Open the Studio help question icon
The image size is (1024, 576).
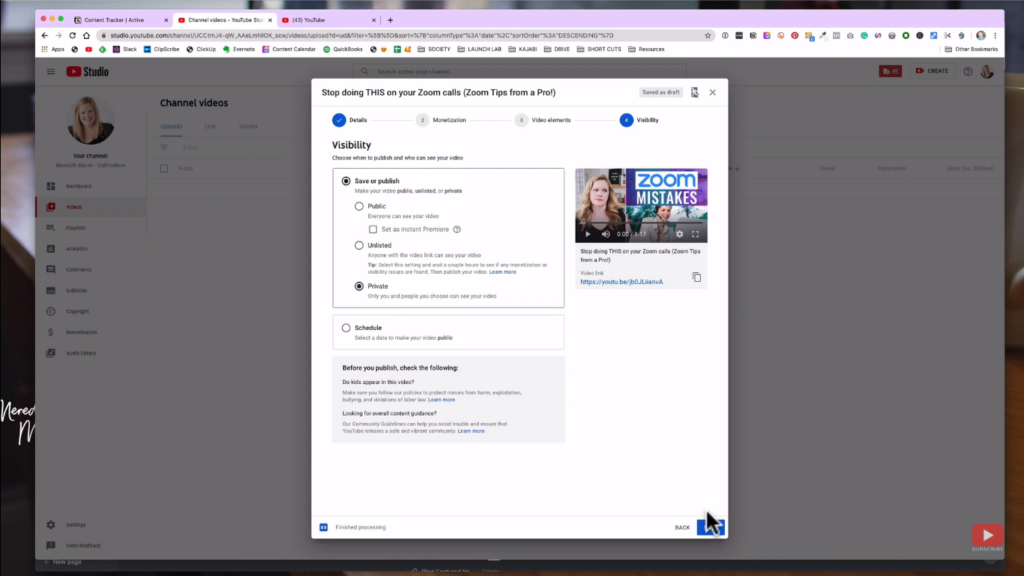968,71
